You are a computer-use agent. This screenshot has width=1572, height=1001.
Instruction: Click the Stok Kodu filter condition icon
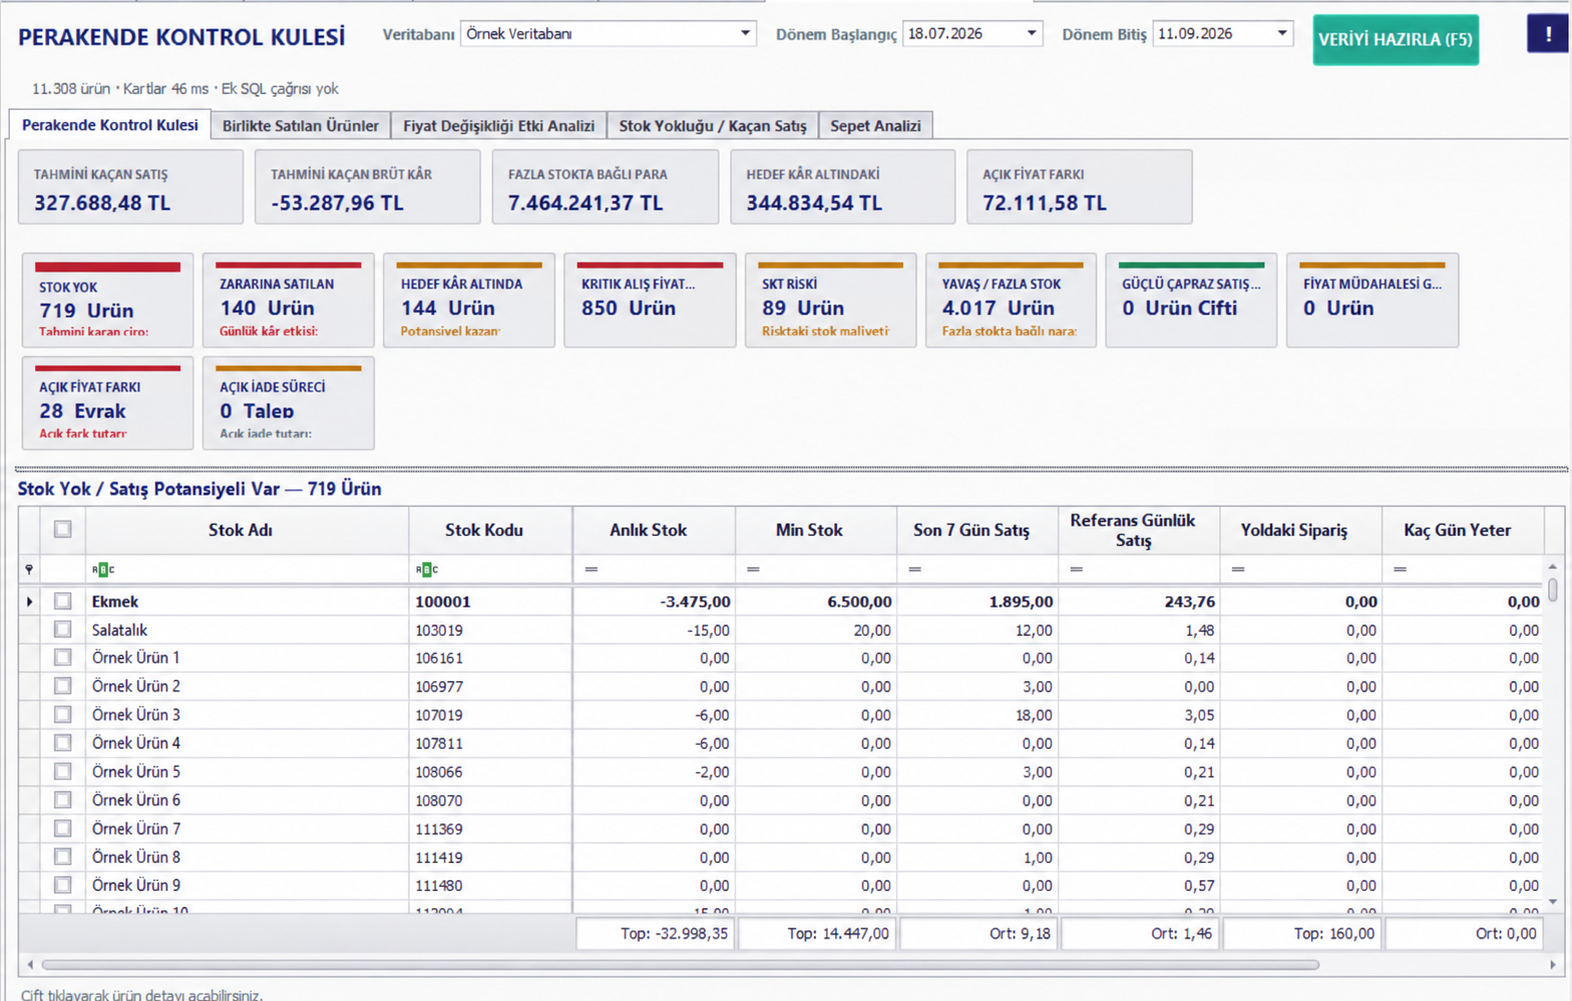point(427,569)
